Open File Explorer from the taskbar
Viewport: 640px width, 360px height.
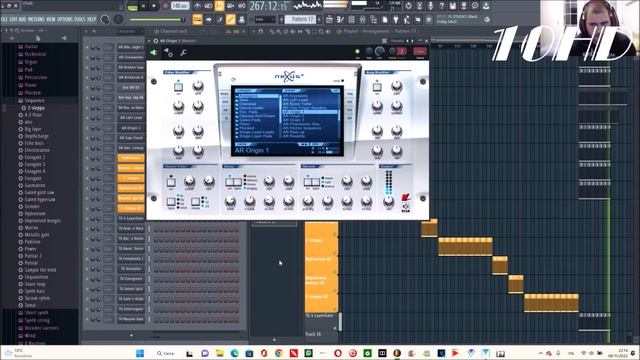click(220, 353)
